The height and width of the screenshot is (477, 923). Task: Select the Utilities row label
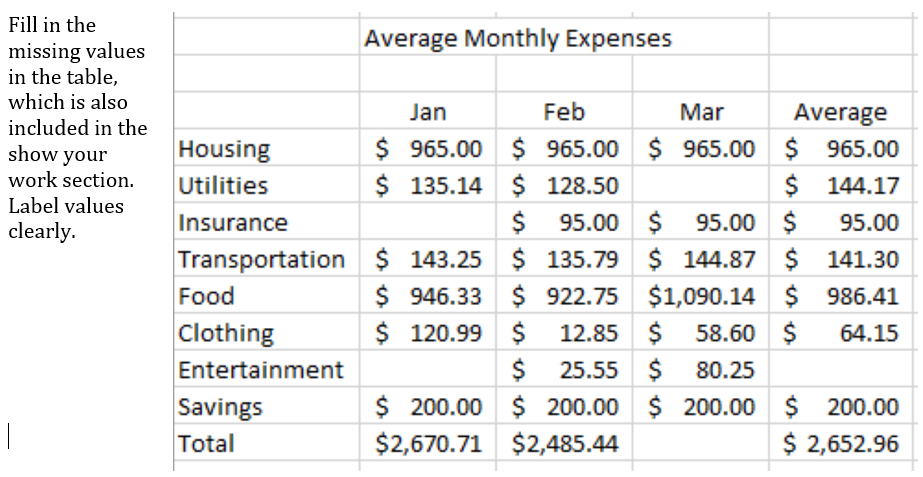coord(223,186)
